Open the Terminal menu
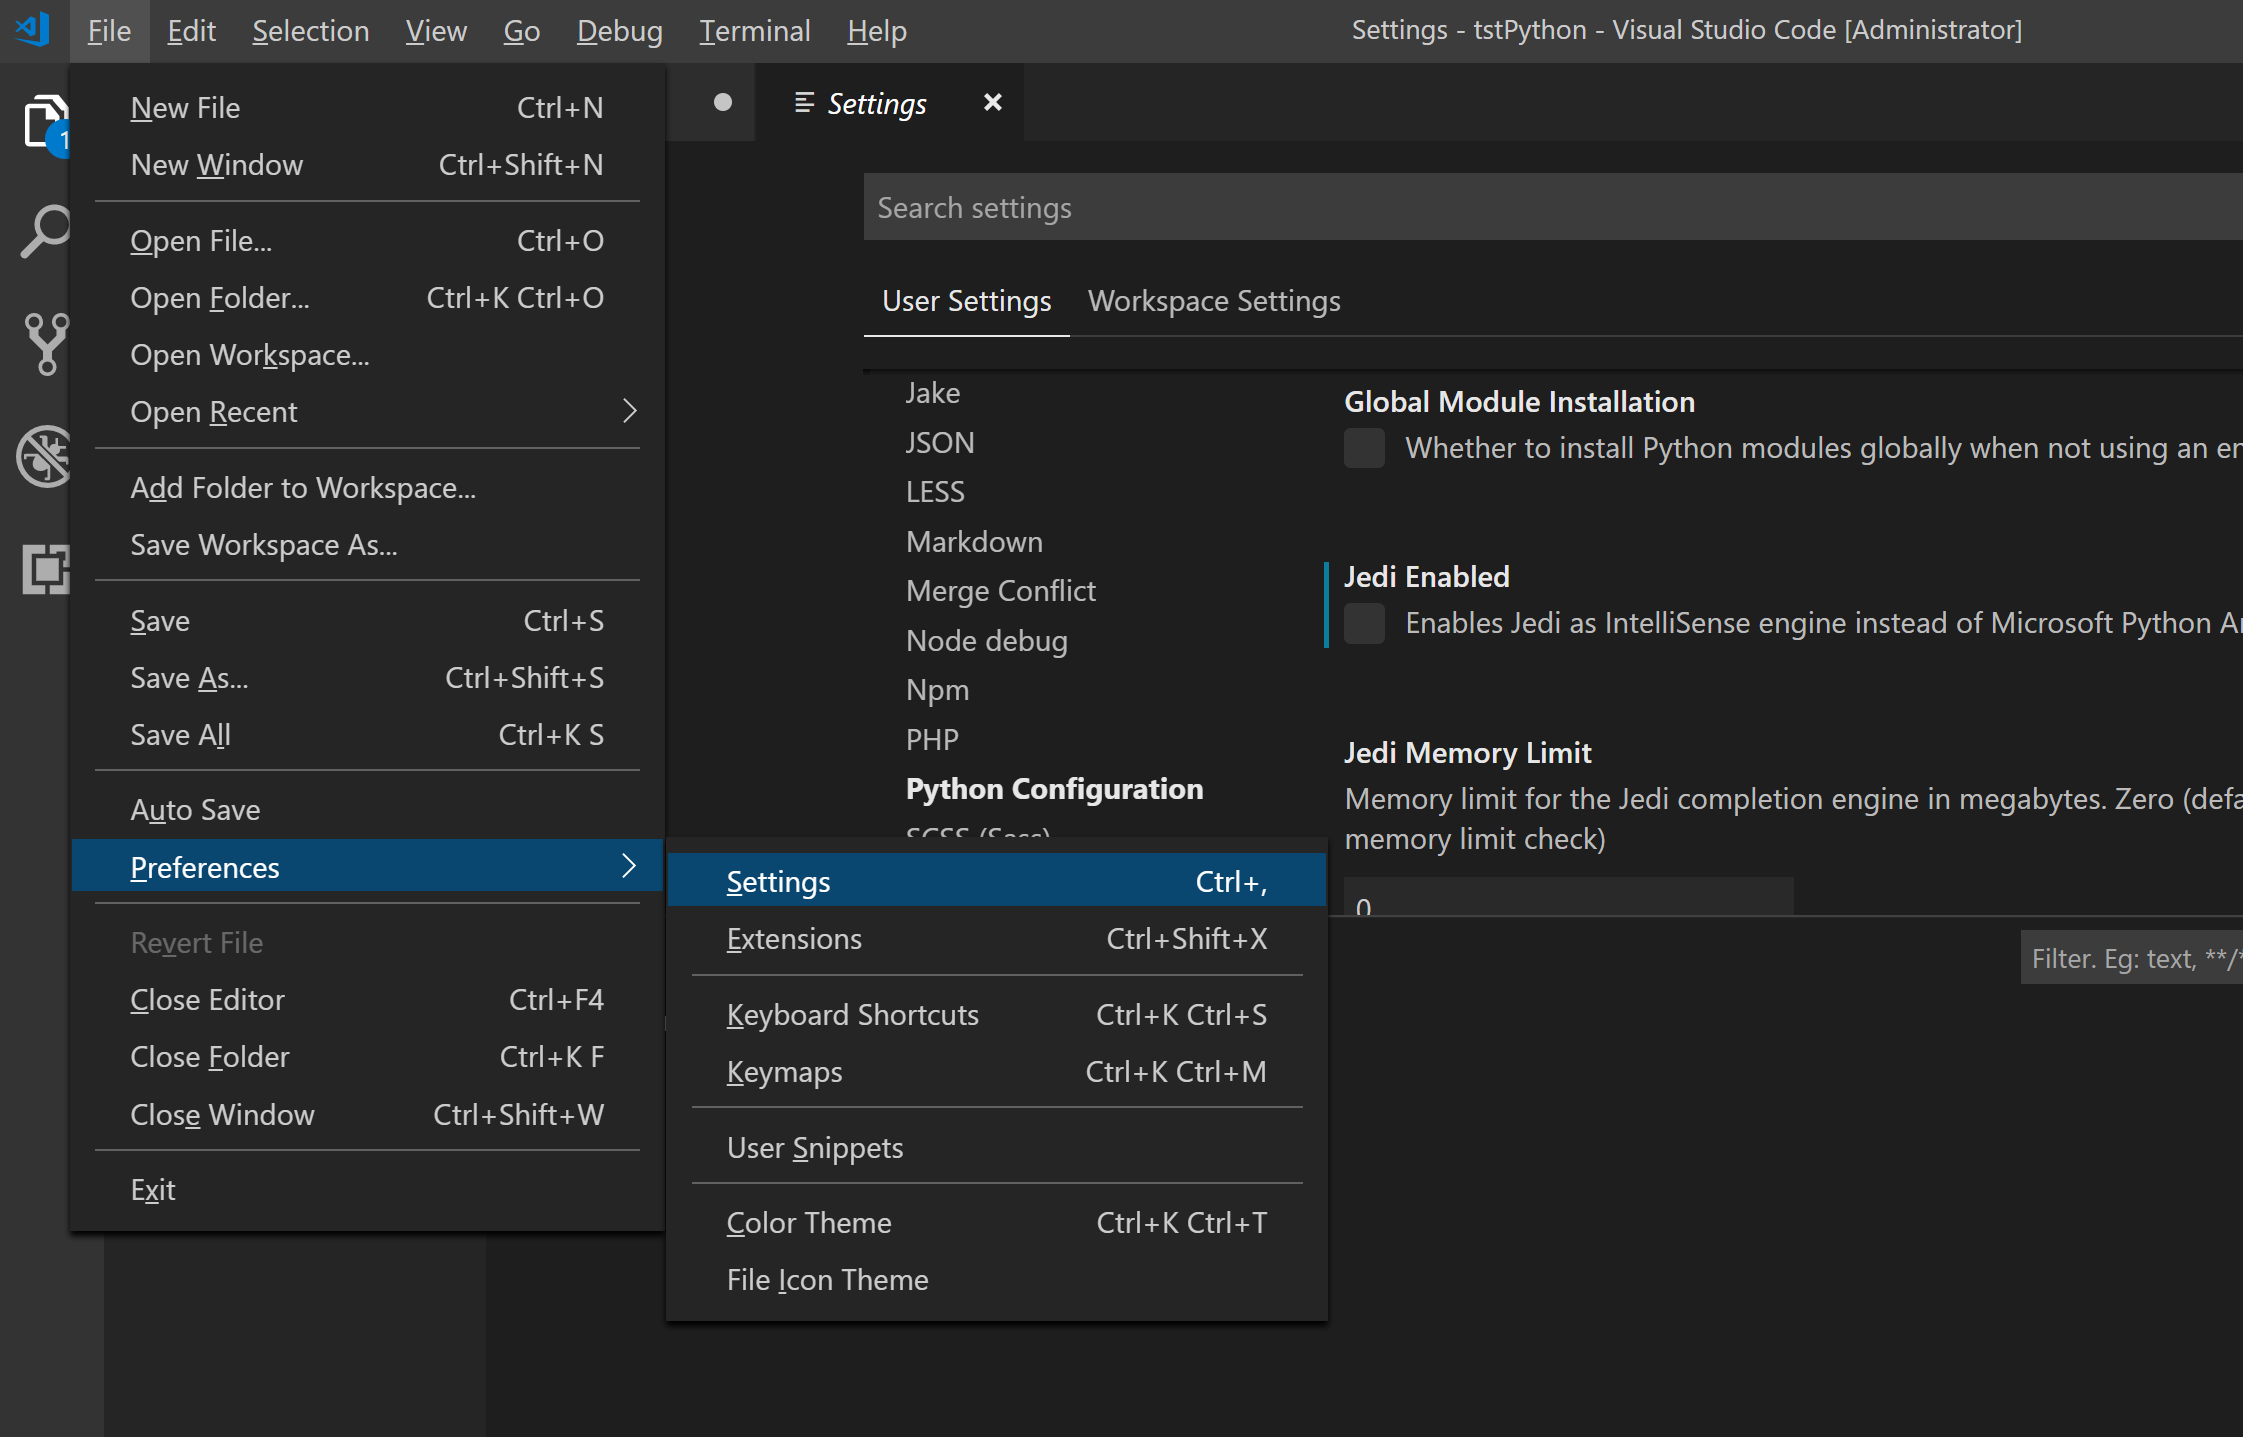Image resolution: width=2243 pixels, height=1437 pixels. click(x=755, y=31)
